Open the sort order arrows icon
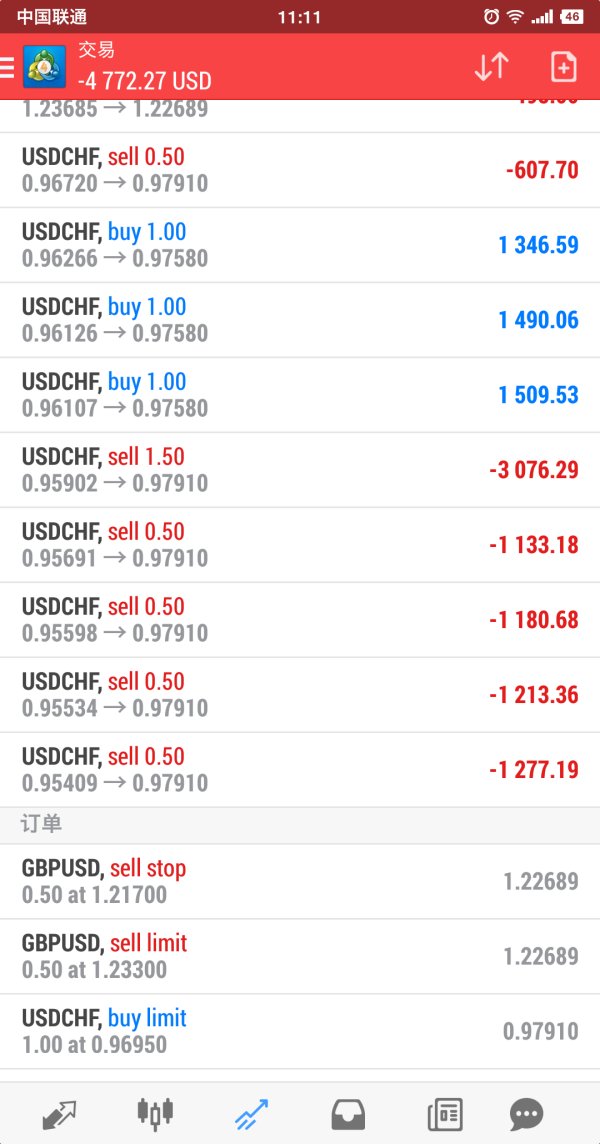This screenshot has height=1144, width=600. click(491, 66)
